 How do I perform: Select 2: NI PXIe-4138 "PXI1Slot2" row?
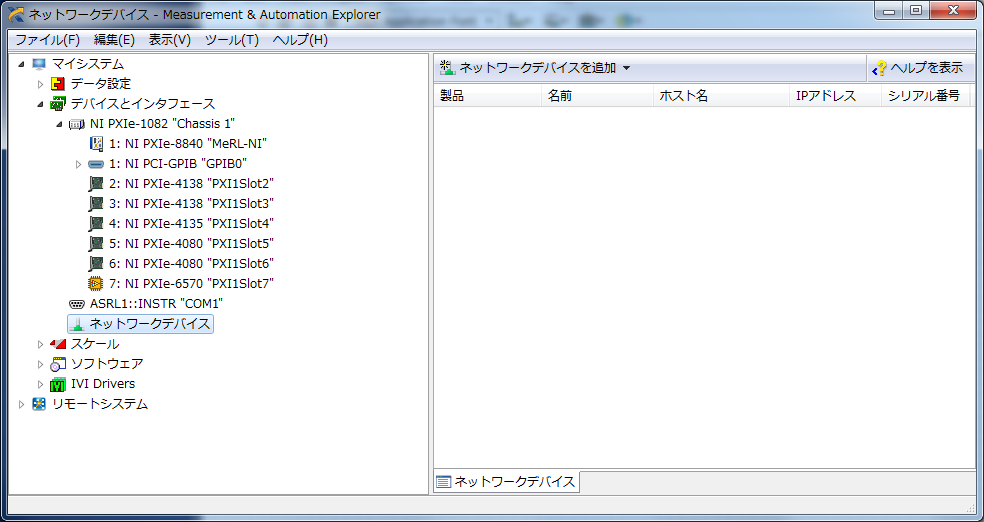pyautogui.click(x=191, y=184)
